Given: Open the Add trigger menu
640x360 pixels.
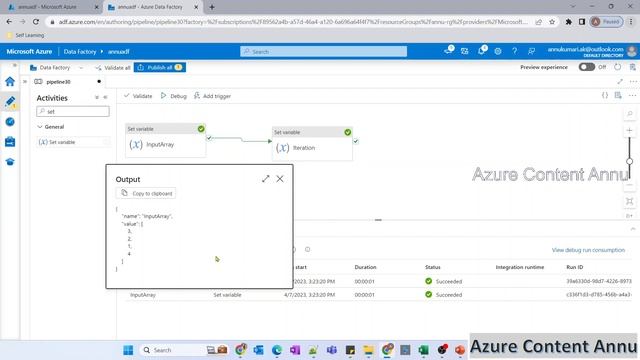Looking at the screenshot, I should coord(212,96).
